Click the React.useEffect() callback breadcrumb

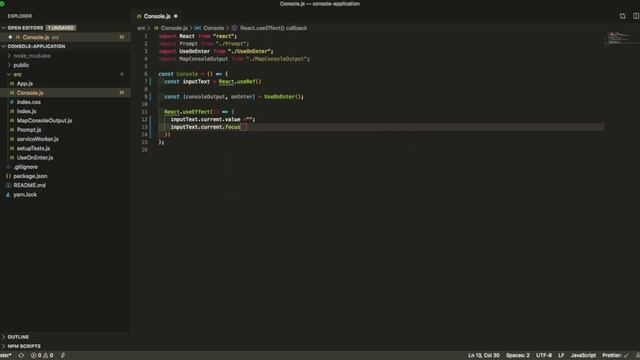[x=273, y=28]
